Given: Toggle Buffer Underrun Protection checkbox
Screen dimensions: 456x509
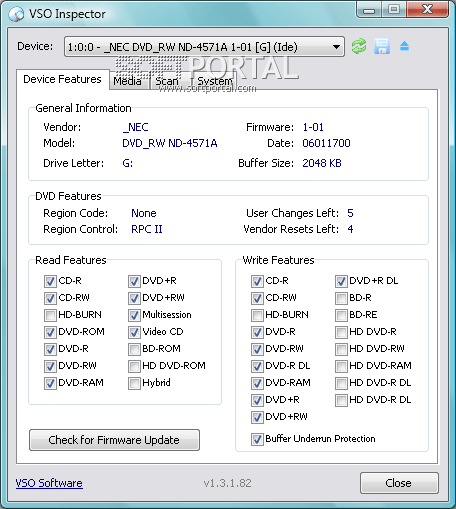Looking at the screenshot, I should [257, 439].
